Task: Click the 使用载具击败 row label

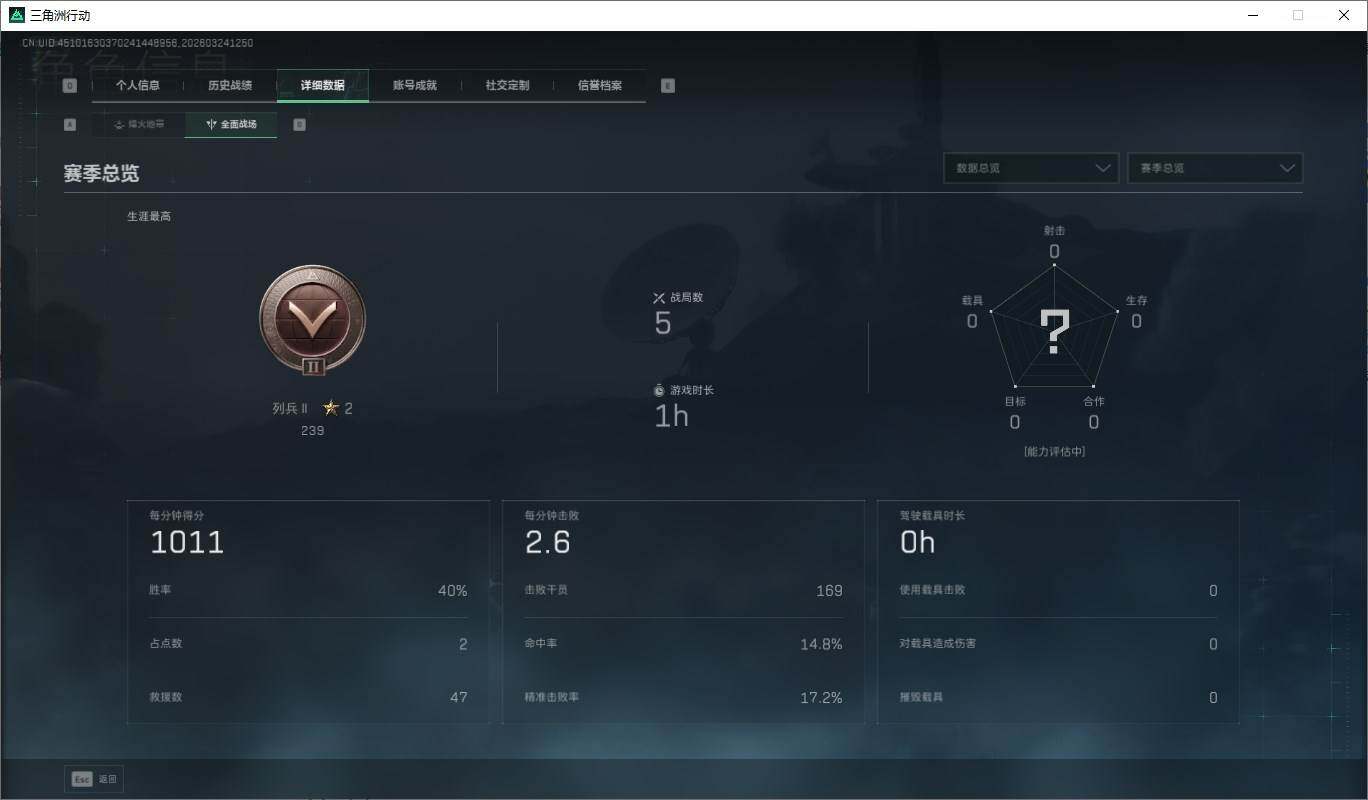Action: (933, 591)
